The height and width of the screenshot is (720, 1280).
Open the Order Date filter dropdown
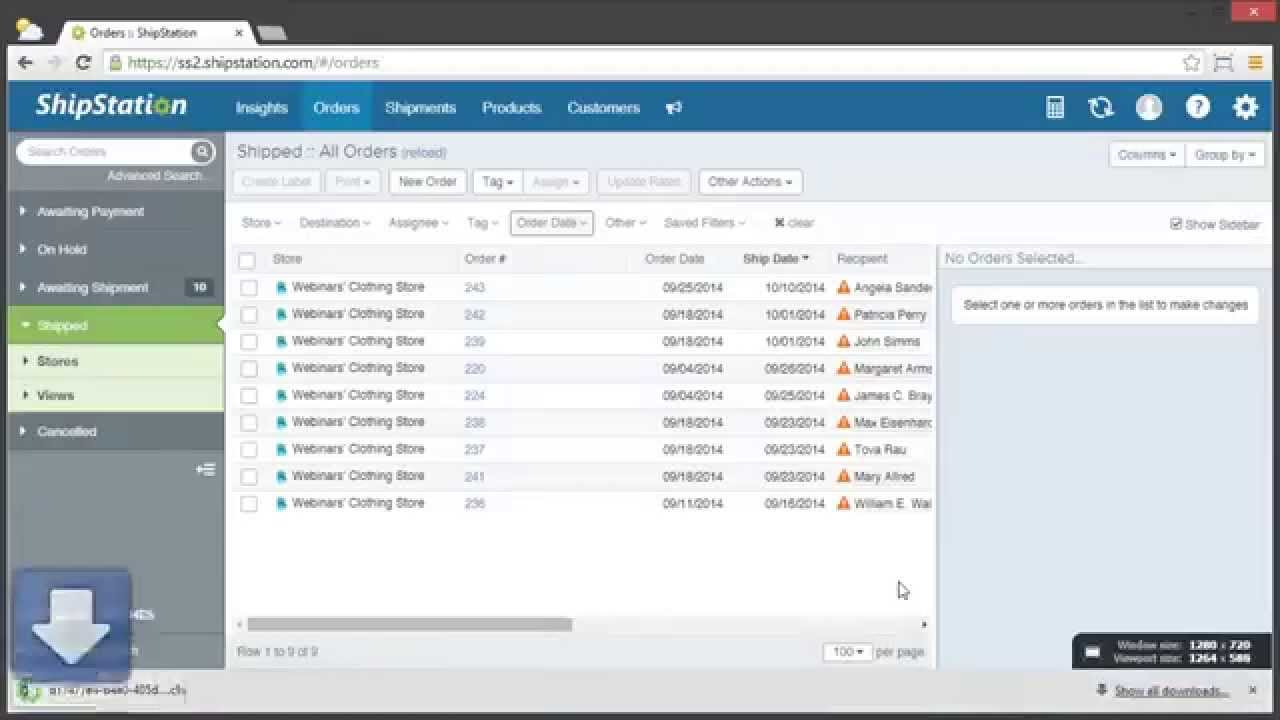click(x=552, y=223)
